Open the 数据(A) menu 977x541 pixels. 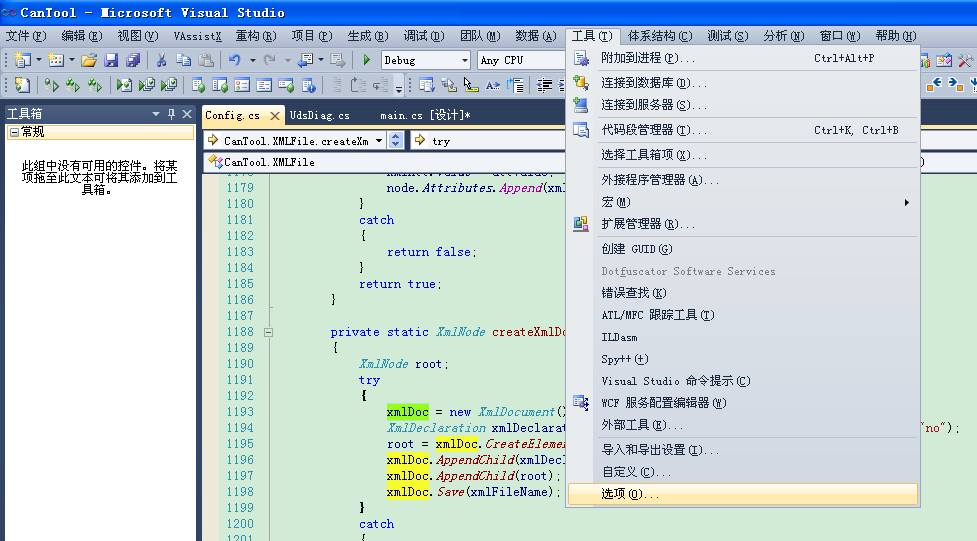click(536, 36)
